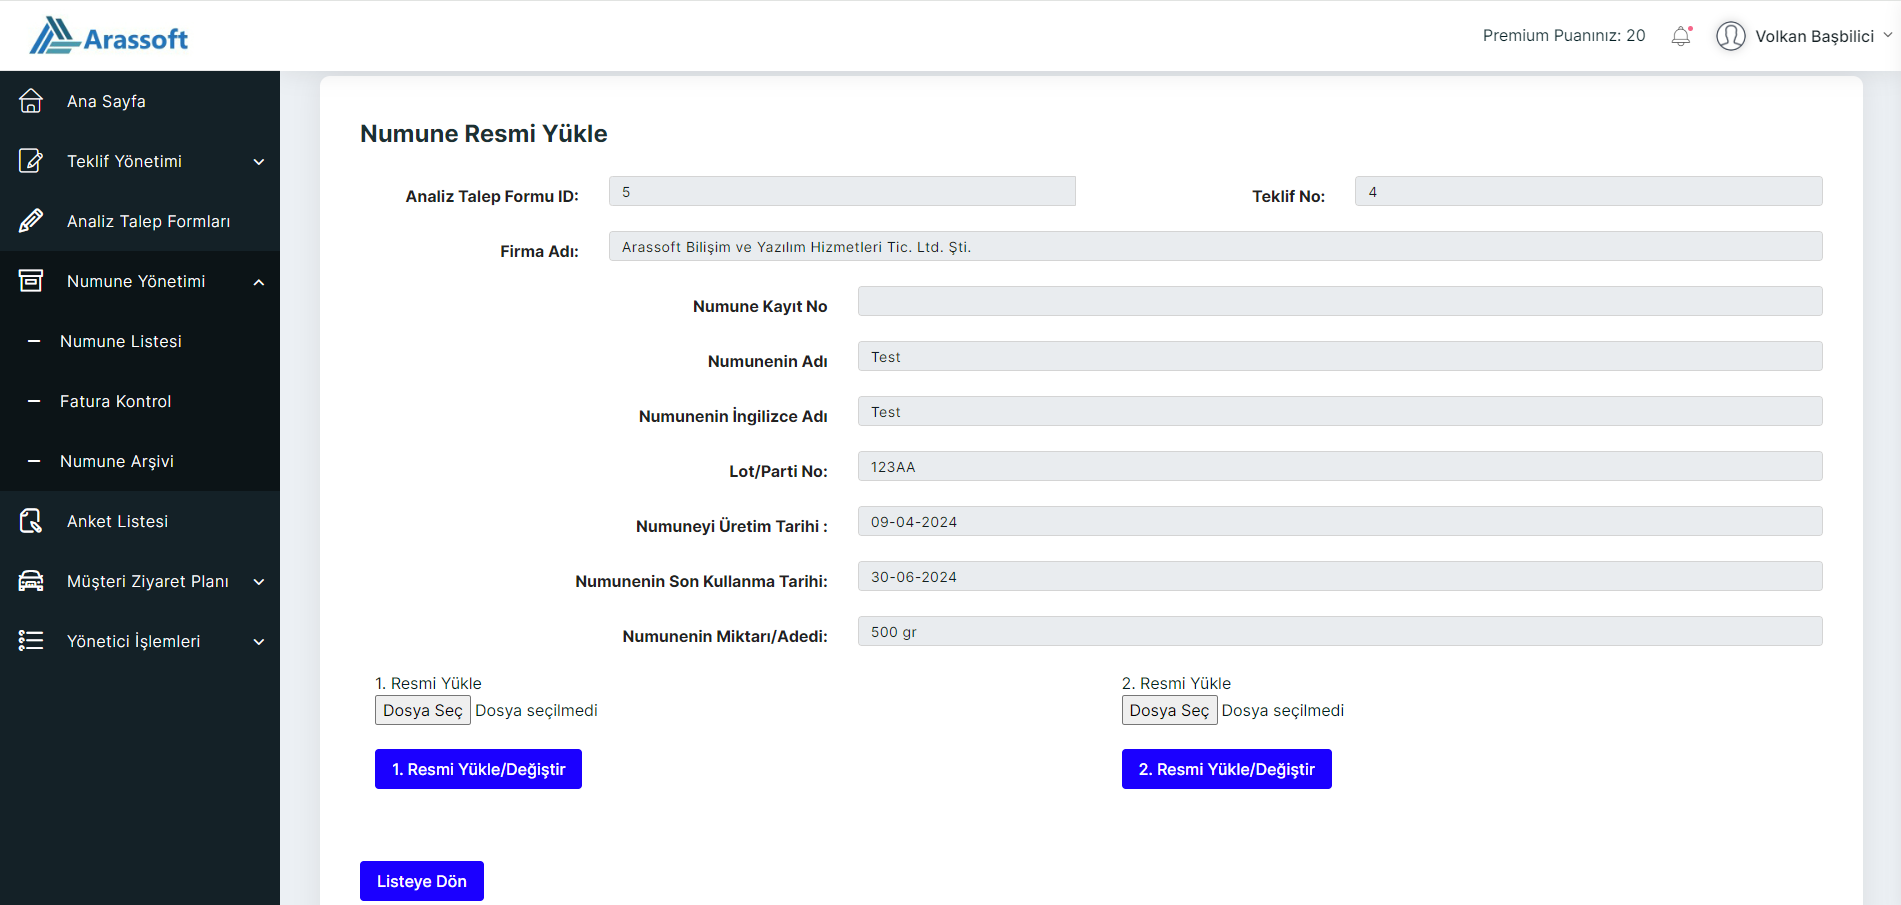
Task: Open the Volkan Başbilici user dropdown arrow
Action: coord(1888,35)
